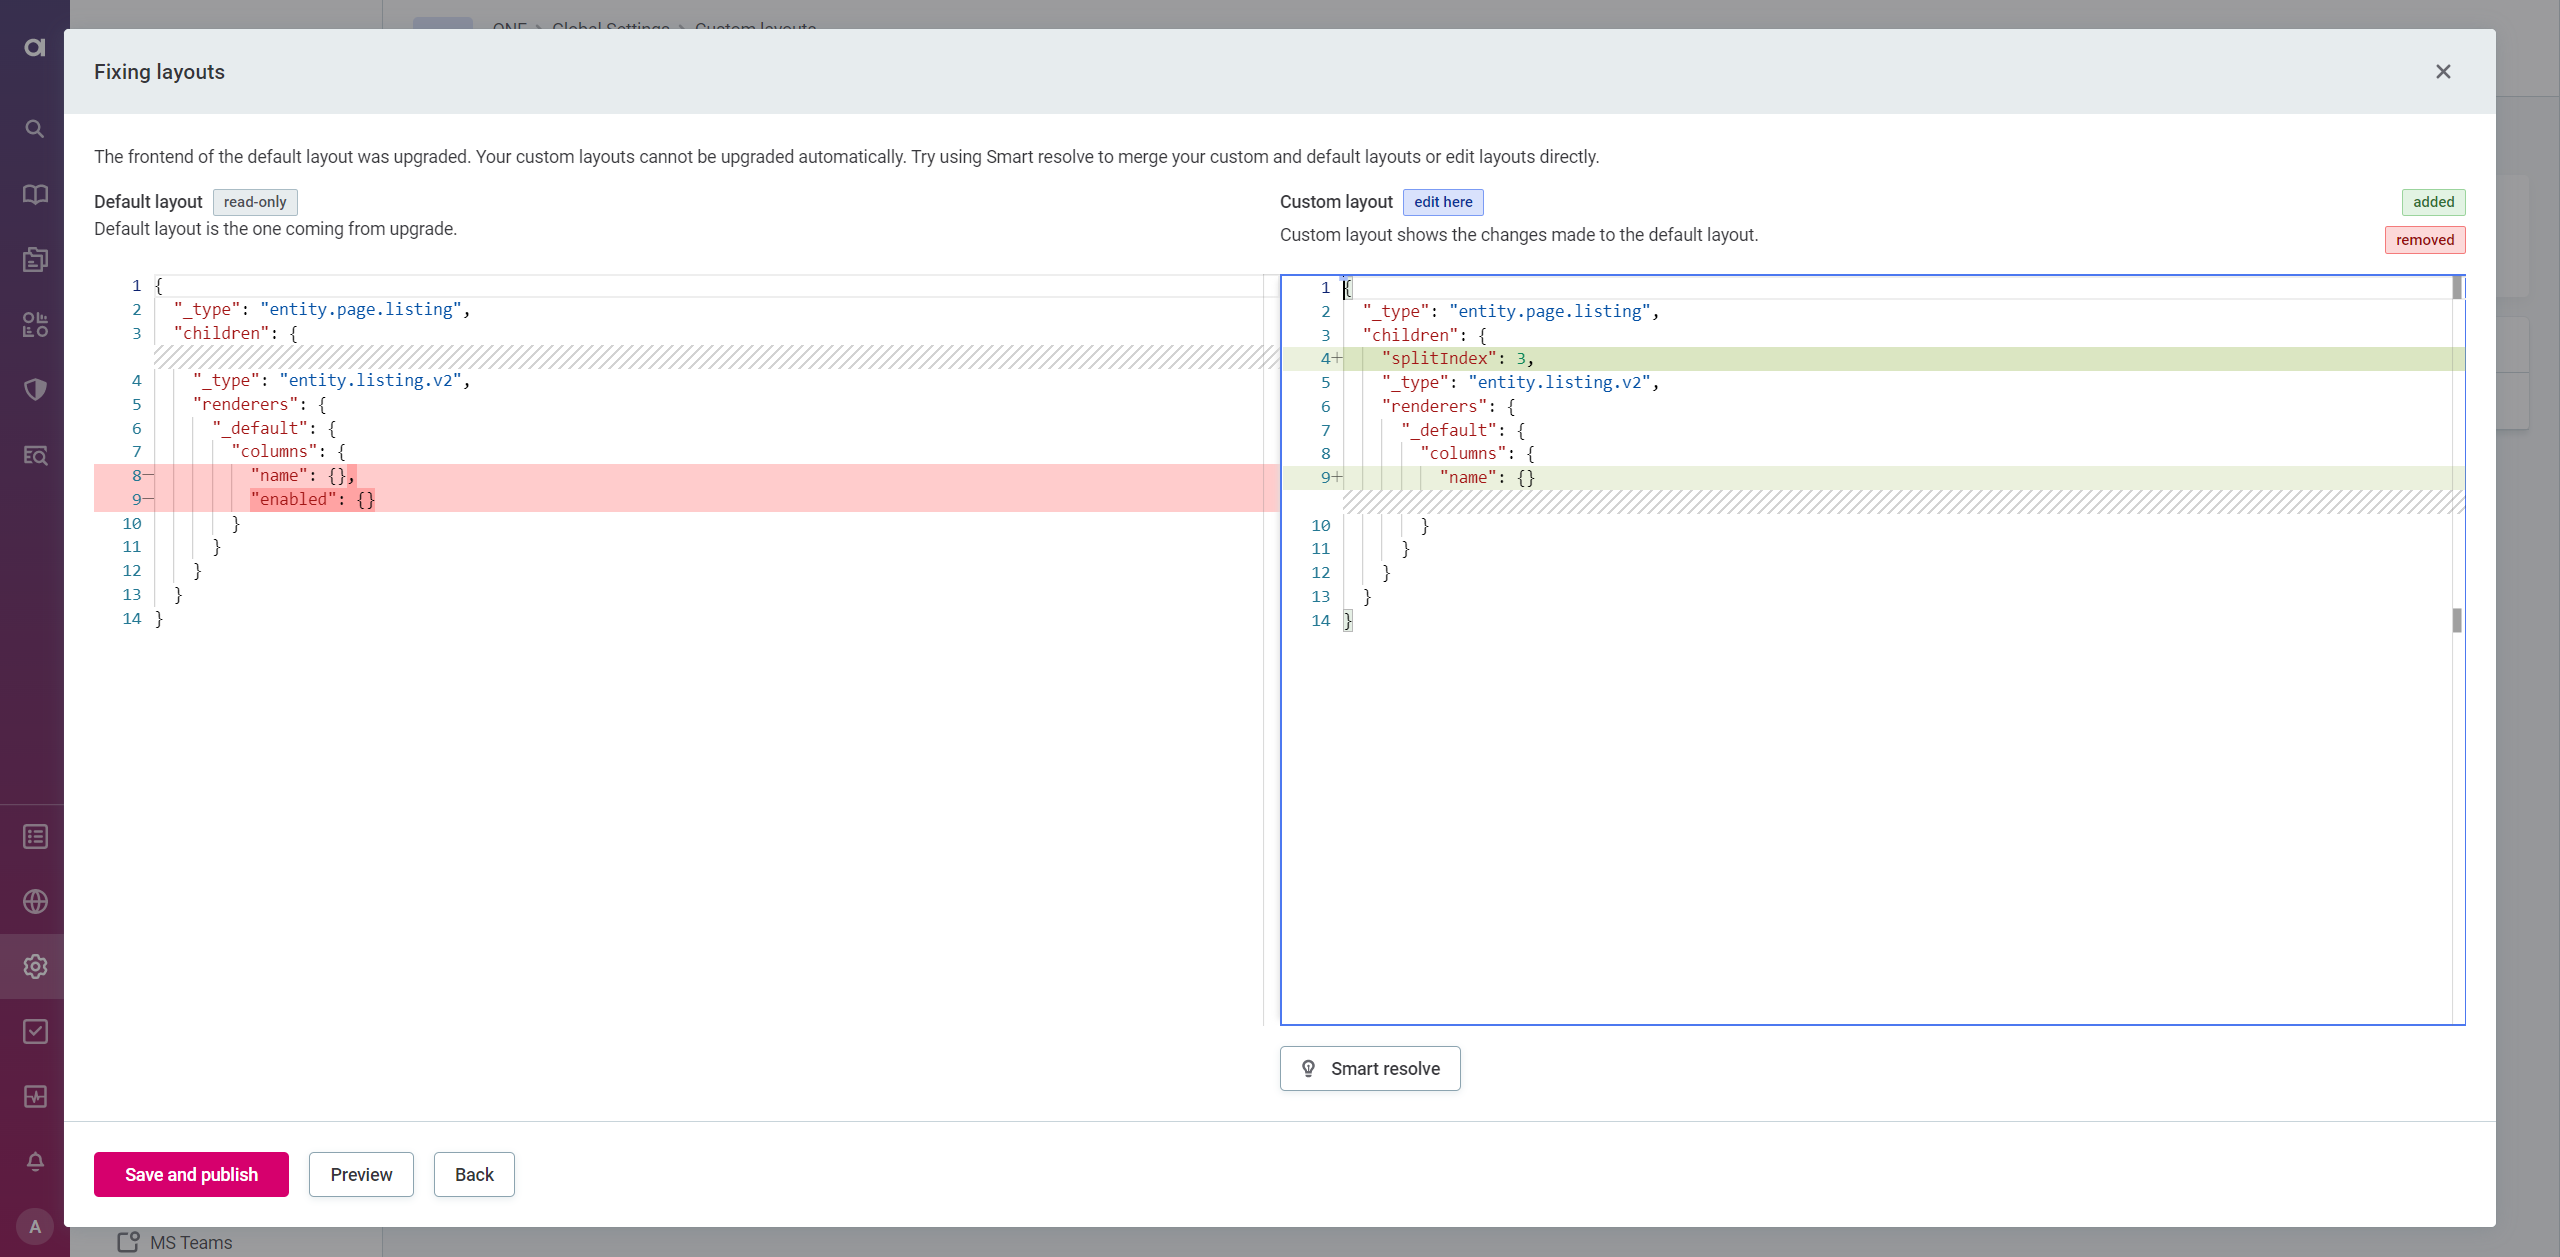Open the Preview of the layout

click(361, 1174)
